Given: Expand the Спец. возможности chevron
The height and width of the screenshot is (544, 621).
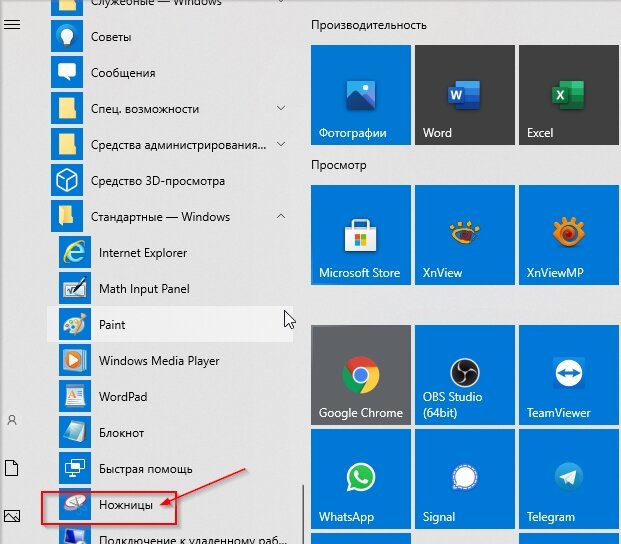Looking at the screenshot, I should [281, 108].
